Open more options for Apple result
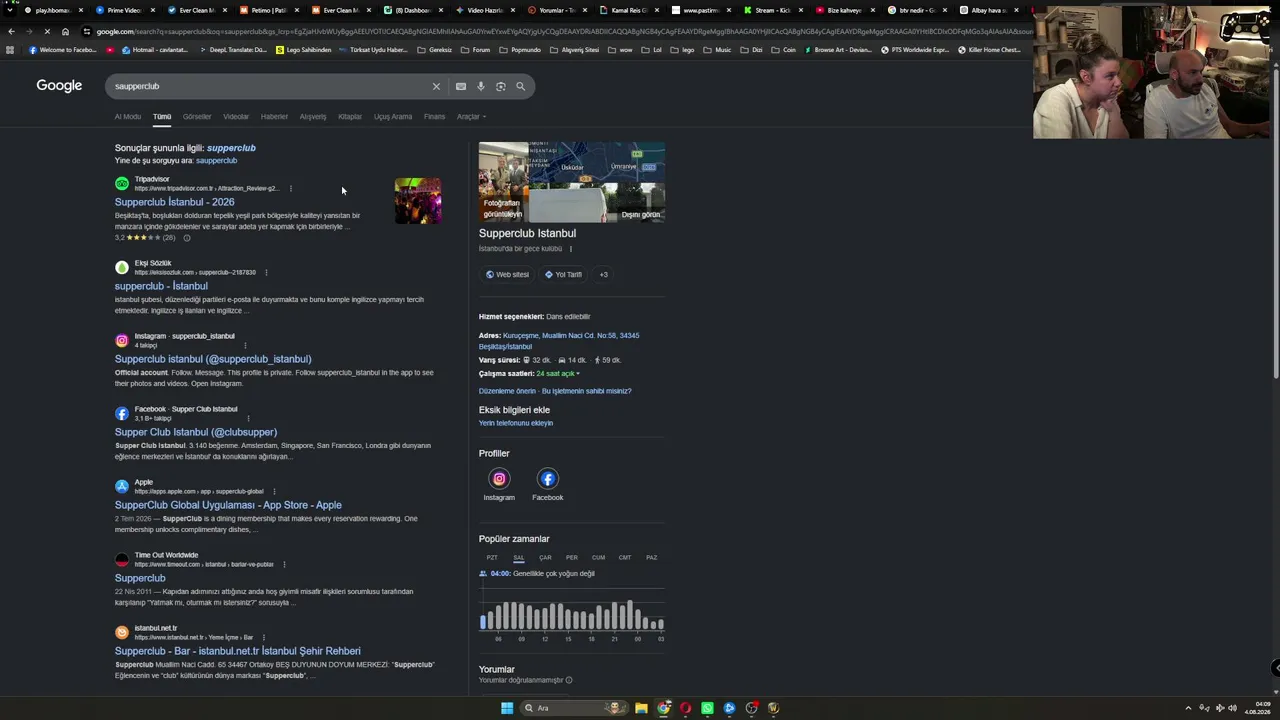This screenshot has height=720, width=1280. pyautogui.click(x=274, y=491)
